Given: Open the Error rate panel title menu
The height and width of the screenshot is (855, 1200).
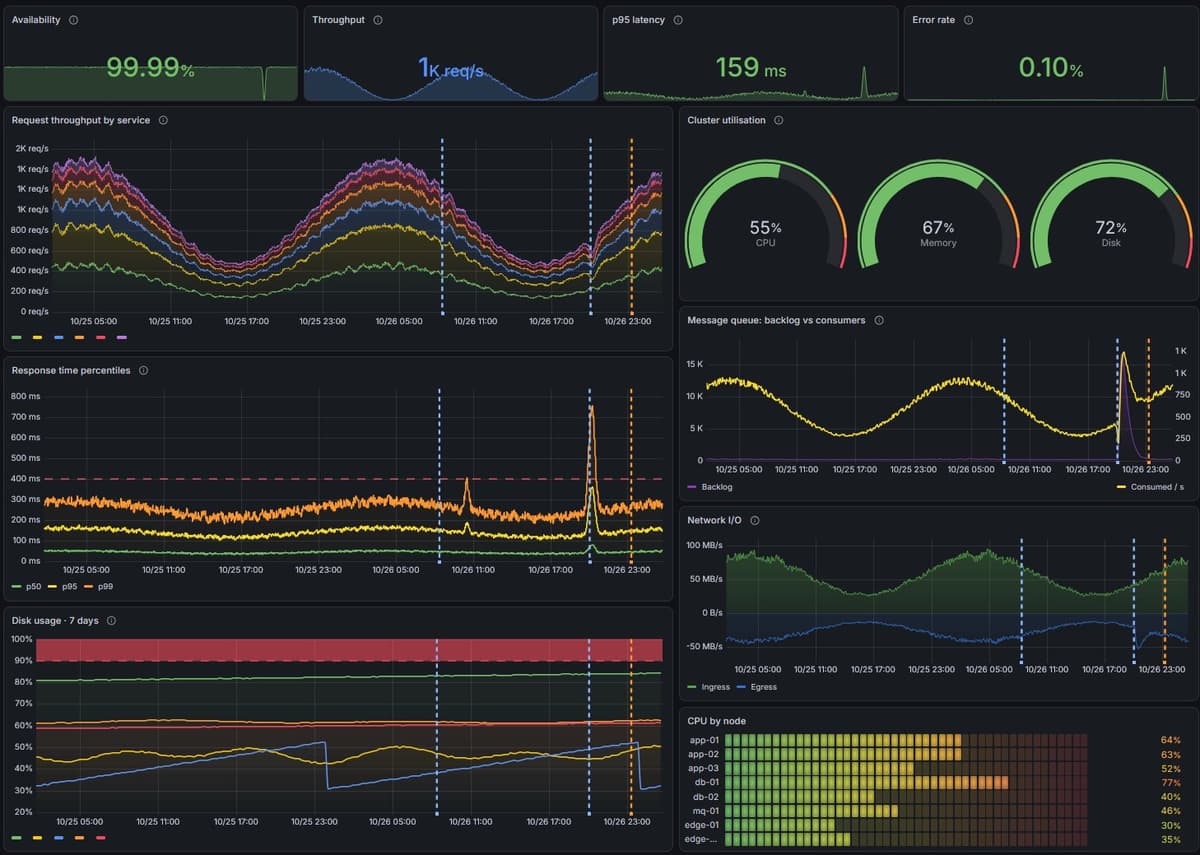Looking at the screenshot, I should coord(934,20).
